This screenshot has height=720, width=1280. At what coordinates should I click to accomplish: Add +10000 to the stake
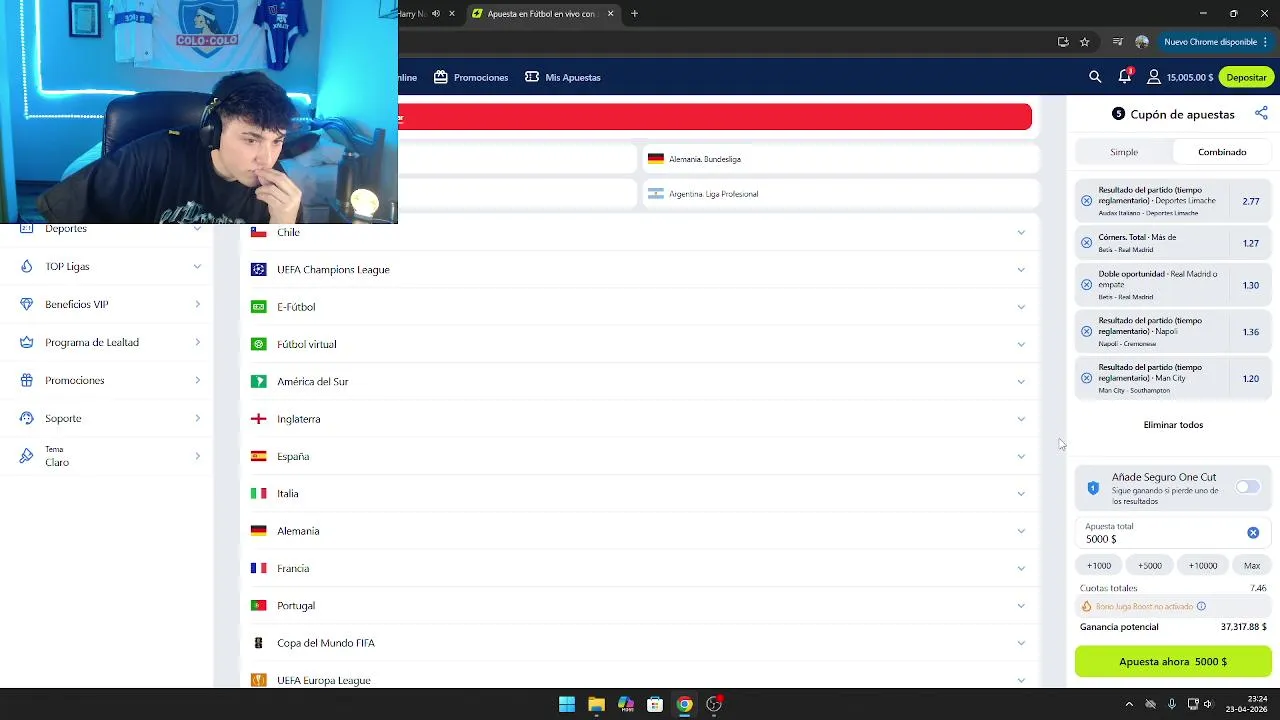tap(1203, 566)
